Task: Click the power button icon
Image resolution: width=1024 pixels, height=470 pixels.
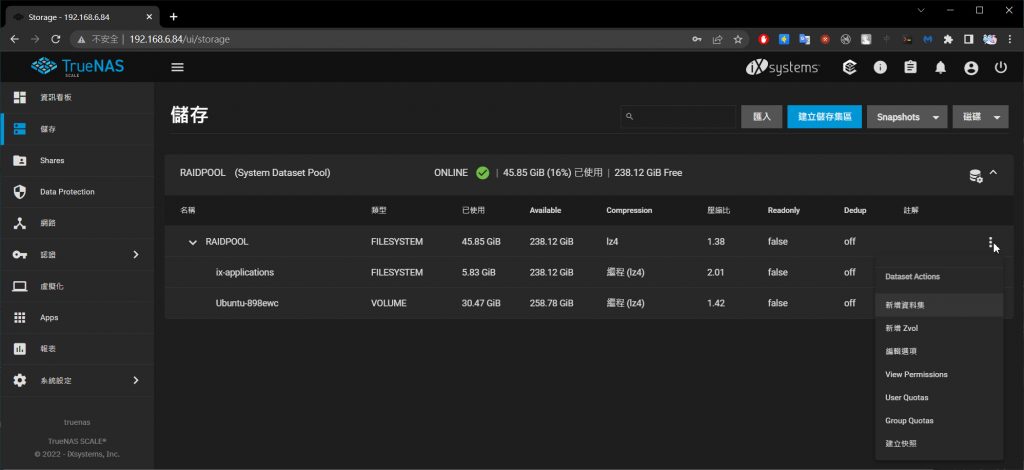Action: tap(1001, 68)
